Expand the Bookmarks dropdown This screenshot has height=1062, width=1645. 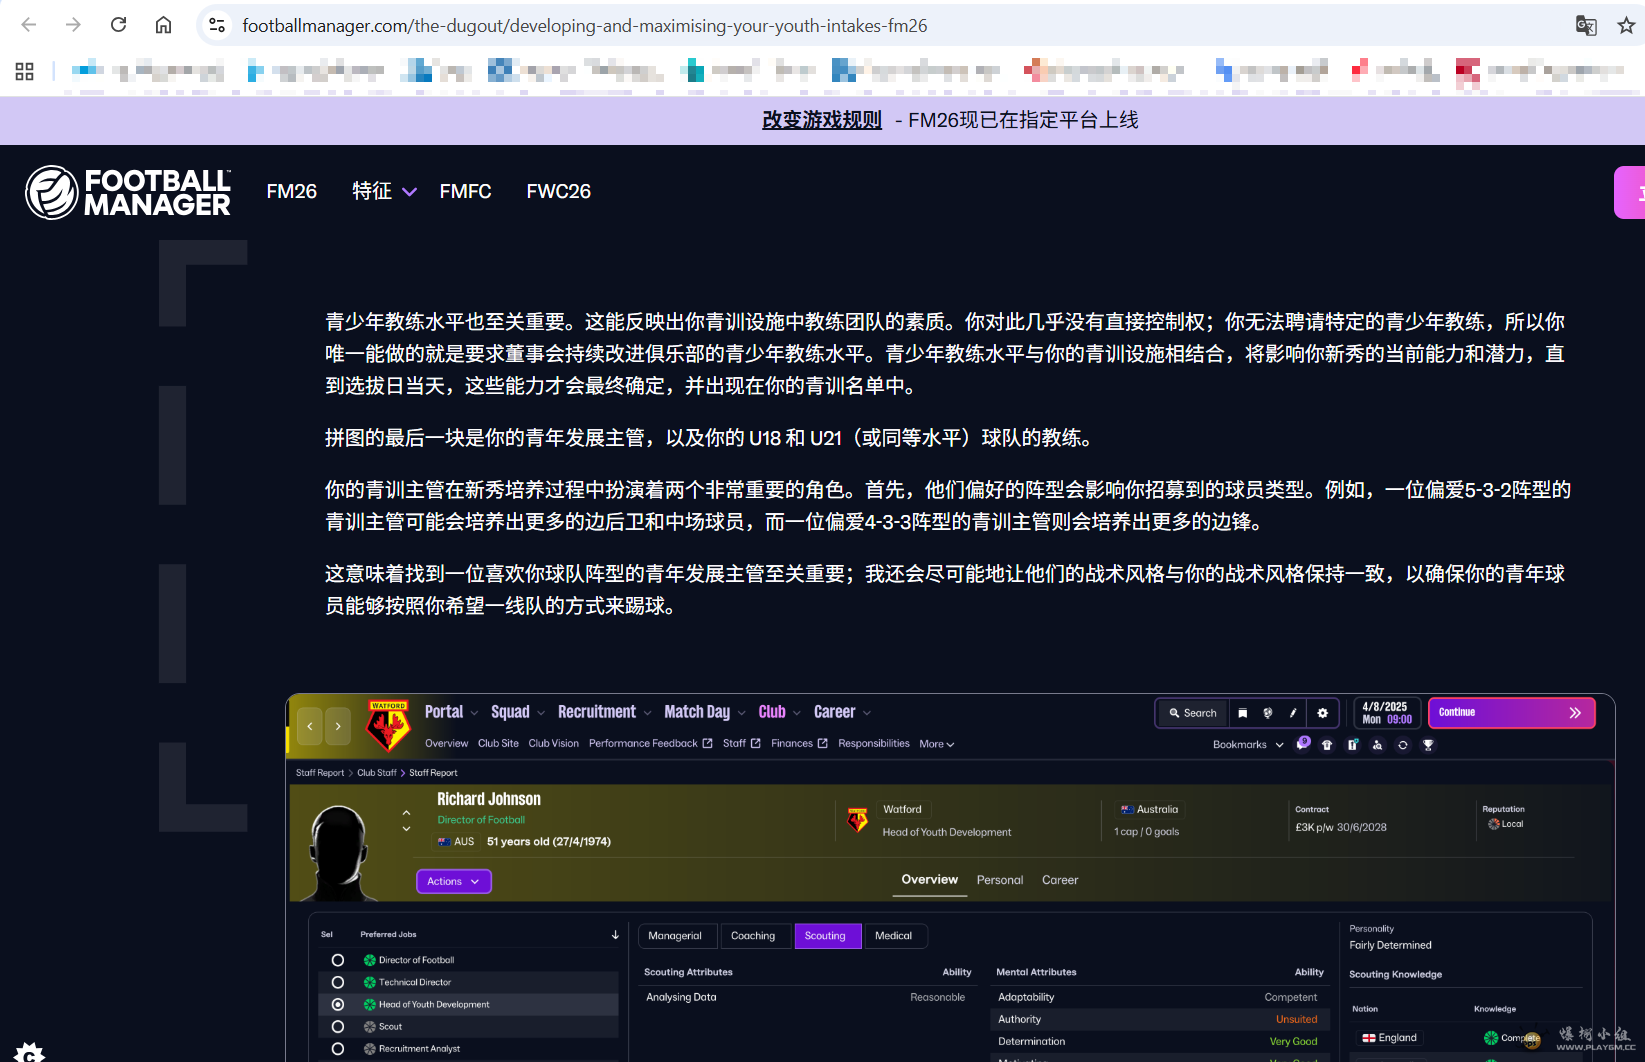click(1248, 745)
